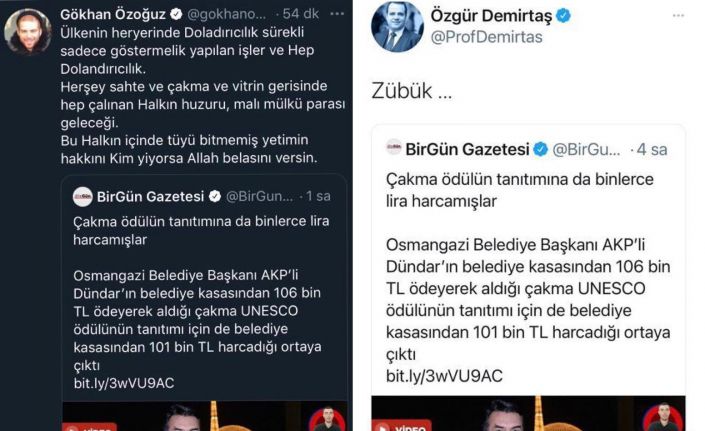
Task: Open BirGün Gazetesi name in light quote
Action: [467, 149]
